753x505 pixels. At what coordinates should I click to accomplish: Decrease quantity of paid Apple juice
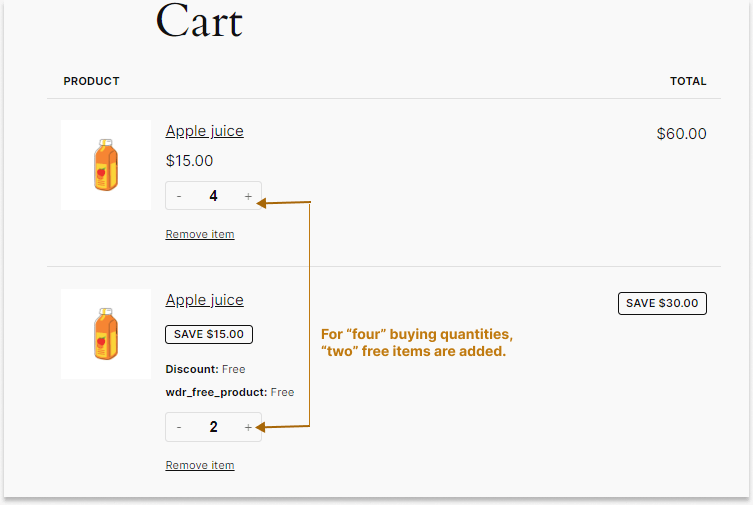179,196
